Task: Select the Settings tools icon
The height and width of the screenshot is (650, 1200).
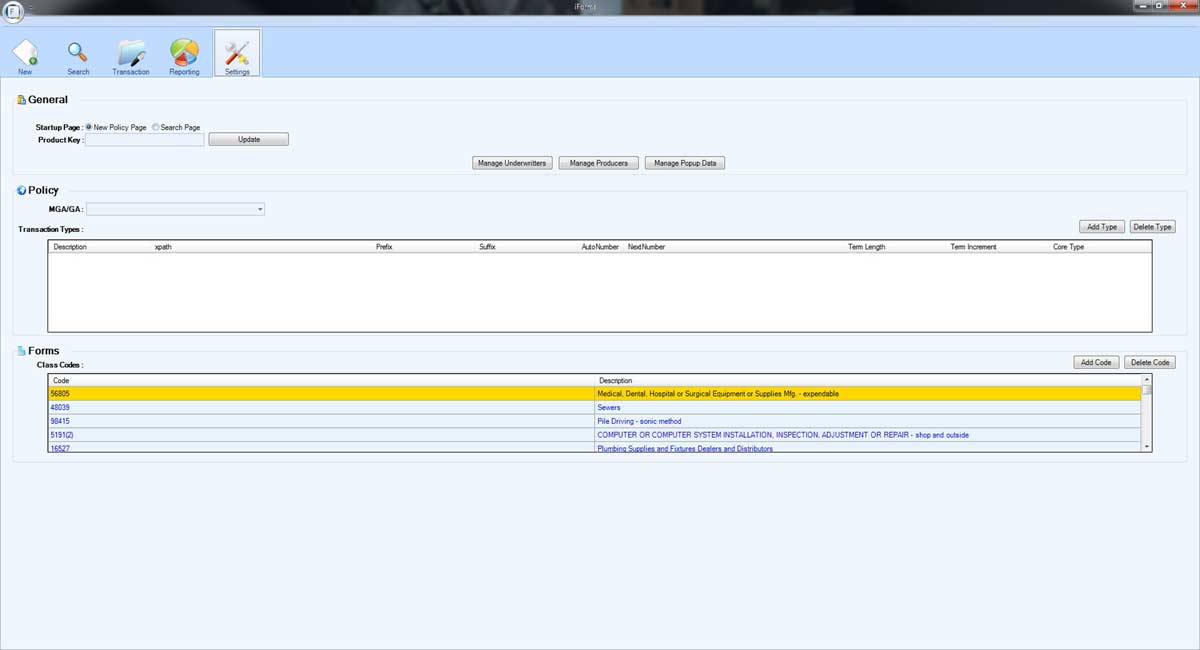Action: click(237, 55)
